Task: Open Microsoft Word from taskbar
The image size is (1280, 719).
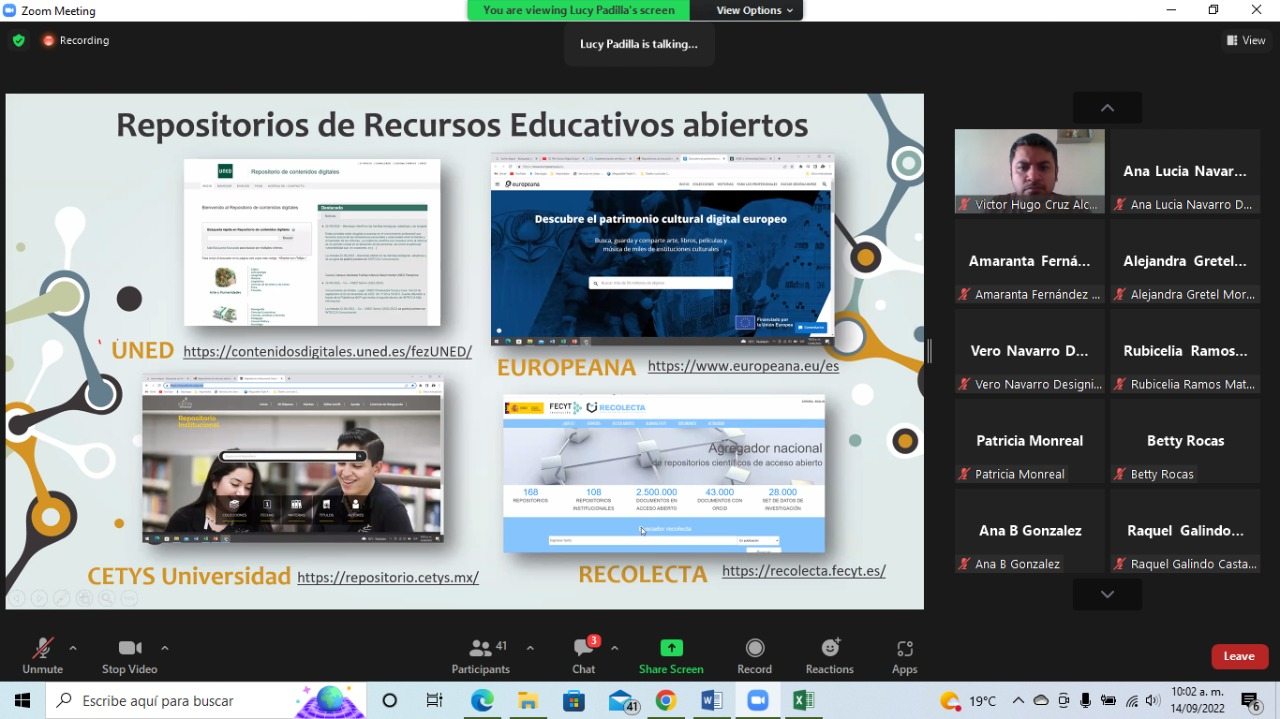Action: pyautogui.click(x=712, y=701)
